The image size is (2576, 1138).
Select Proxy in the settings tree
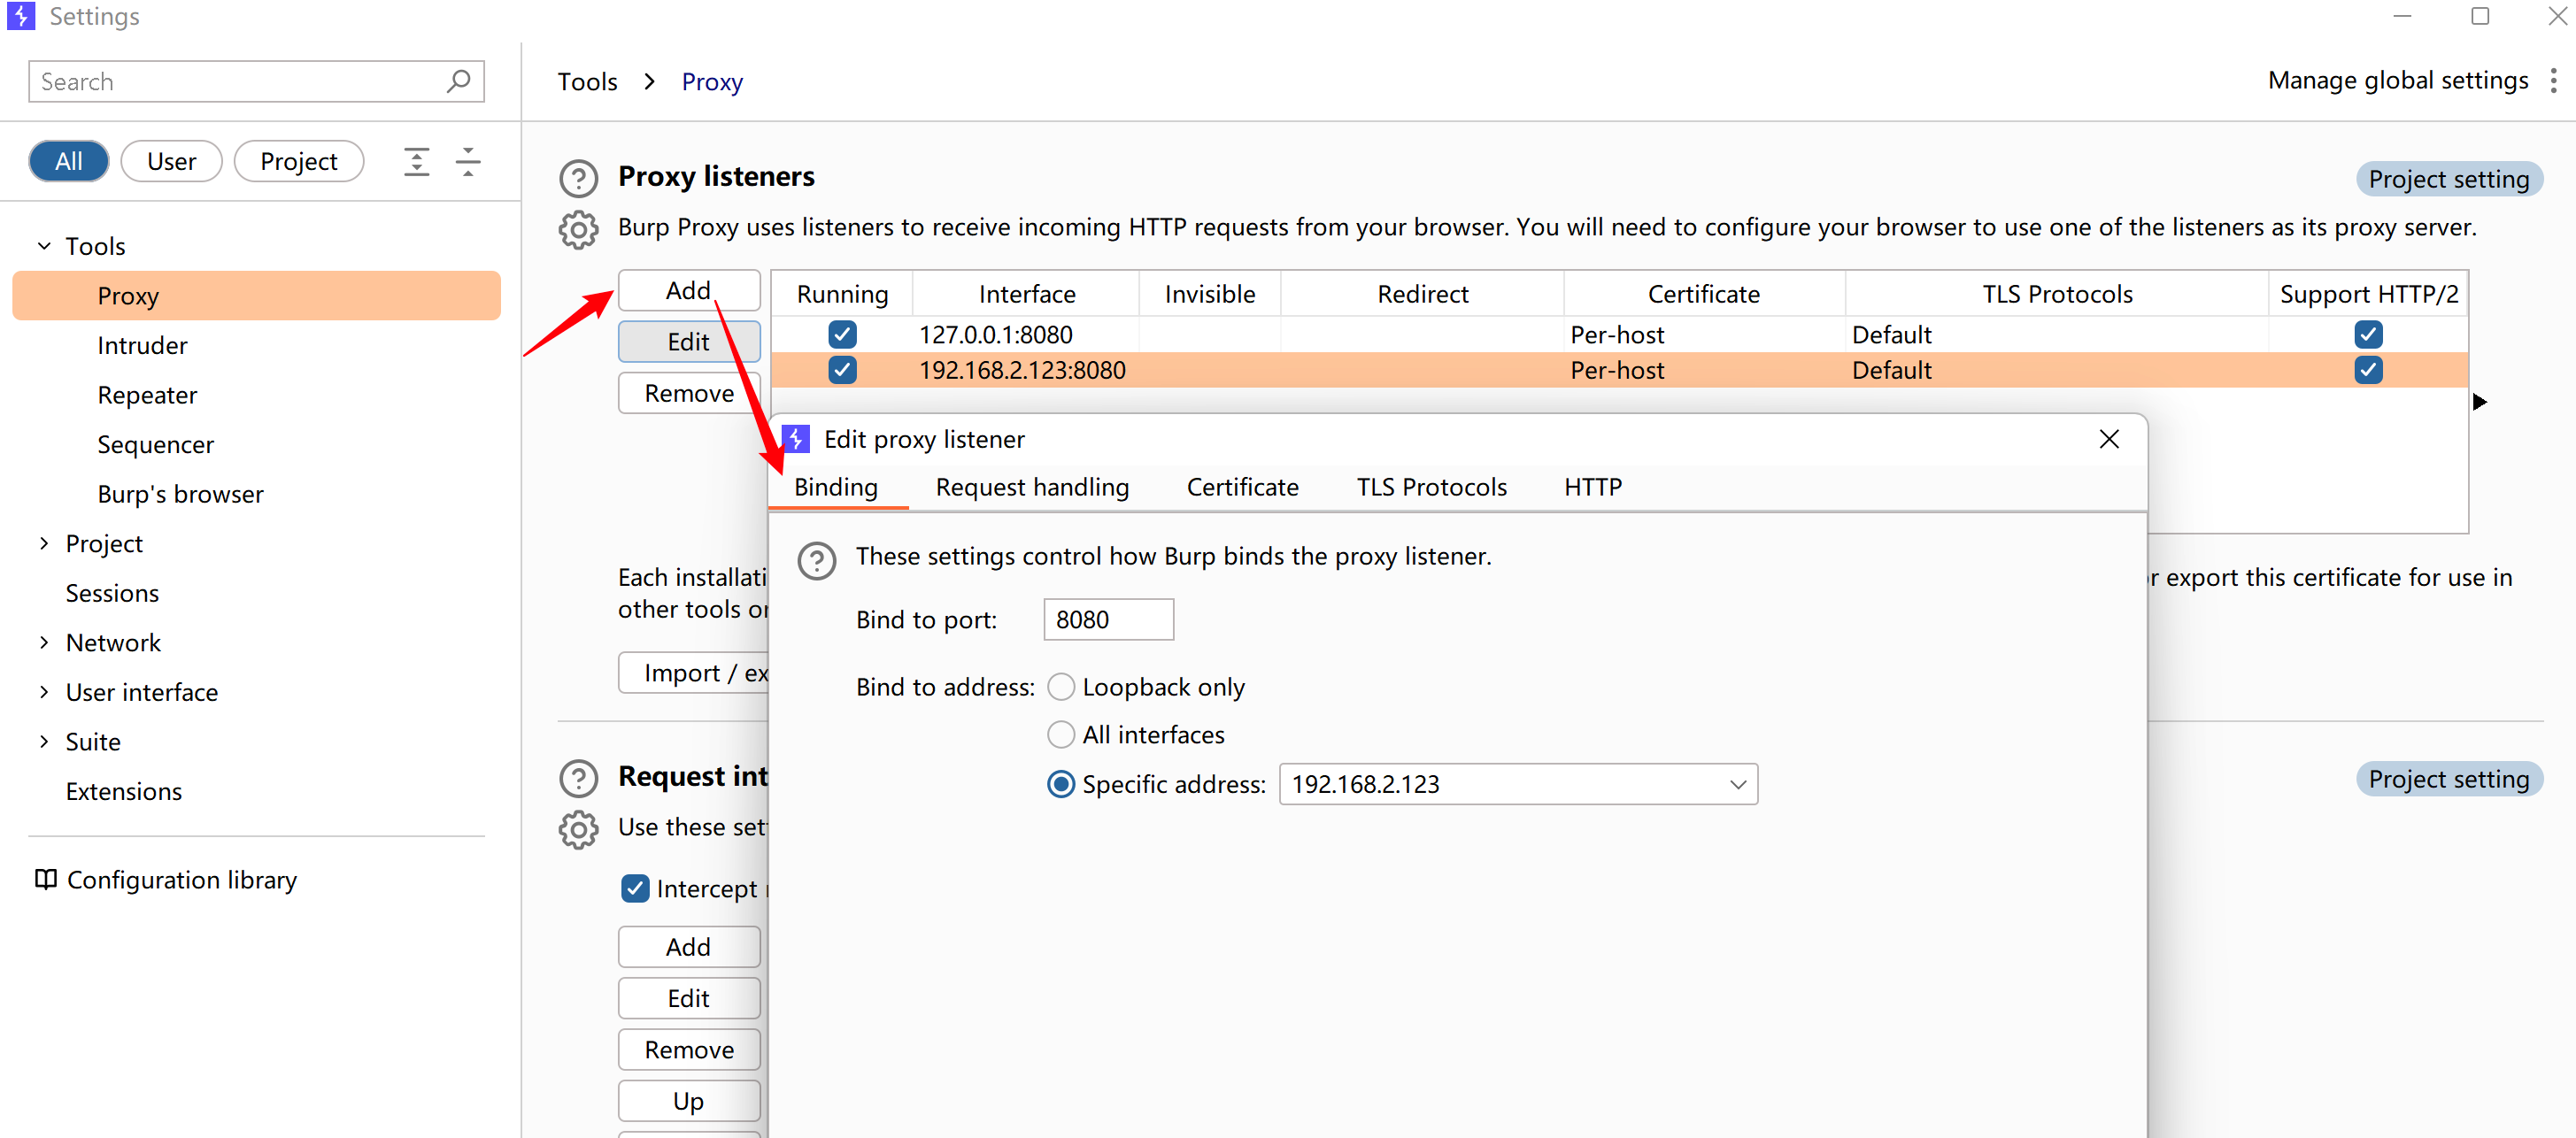pos(256,296)
